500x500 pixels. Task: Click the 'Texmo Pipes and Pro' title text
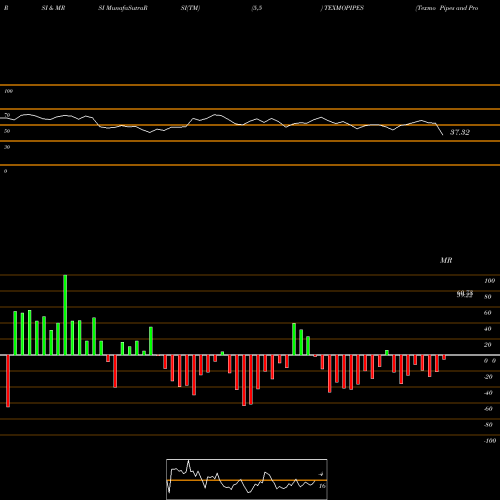[447, 8]
